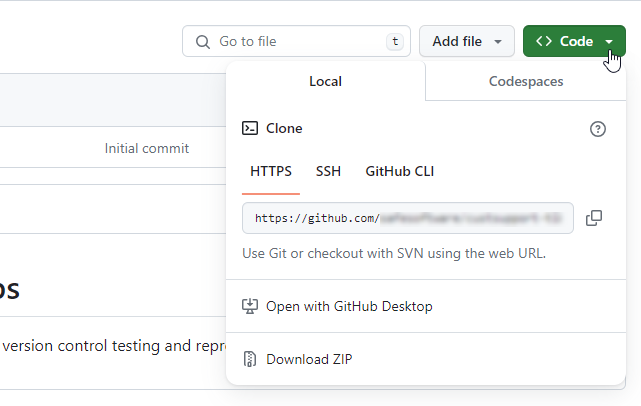Click the ZIP file archive icon
641x406 pixels.
tap(251, 359)
